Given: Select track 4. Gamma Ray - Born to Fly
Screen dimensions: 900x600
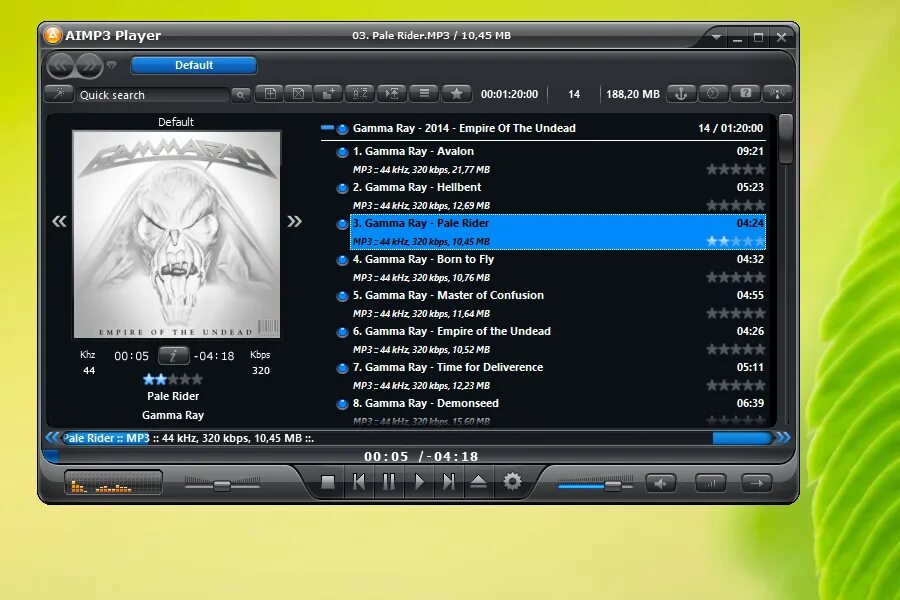Looking at the screenshot, I should [x=558, y=268].
